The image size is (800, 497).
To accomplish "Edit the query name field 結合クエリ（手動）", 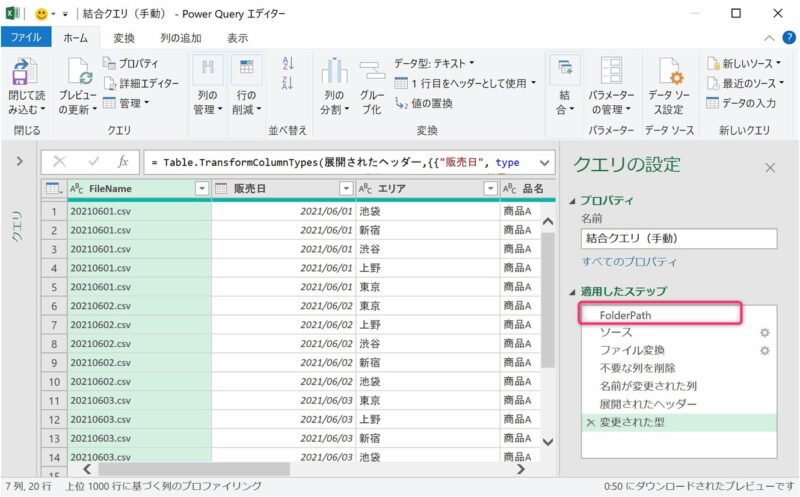I will [x=679, y=238].
